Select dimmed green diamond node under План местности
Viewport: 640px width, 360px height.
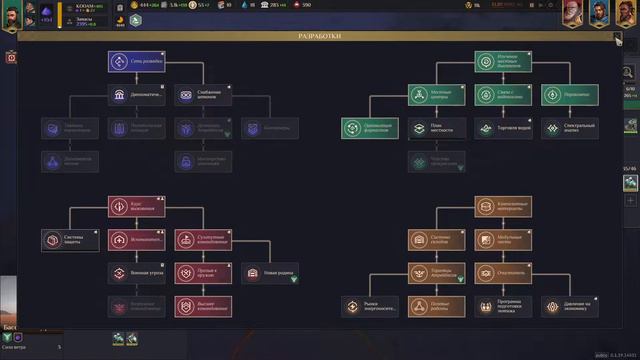pyautogui.click(x=436, y=162)
